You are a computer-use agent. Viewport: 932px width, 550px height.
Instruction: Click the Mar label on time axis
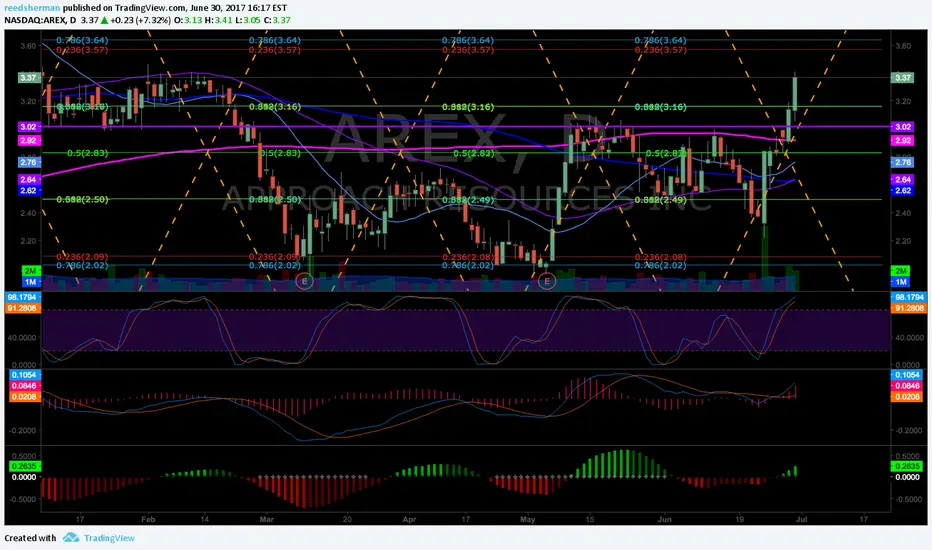coord(266,519)
